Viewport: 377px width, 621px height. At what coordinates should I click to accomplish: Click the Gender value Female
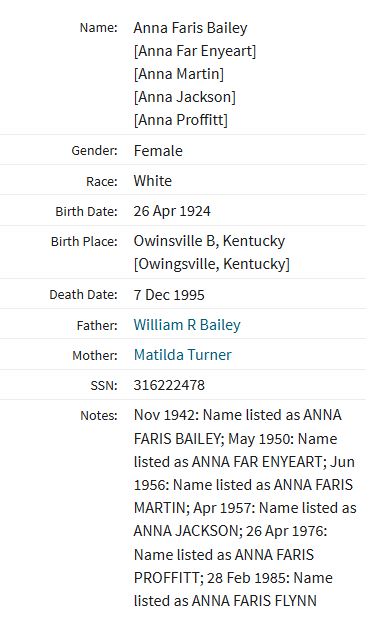(158, 150)
